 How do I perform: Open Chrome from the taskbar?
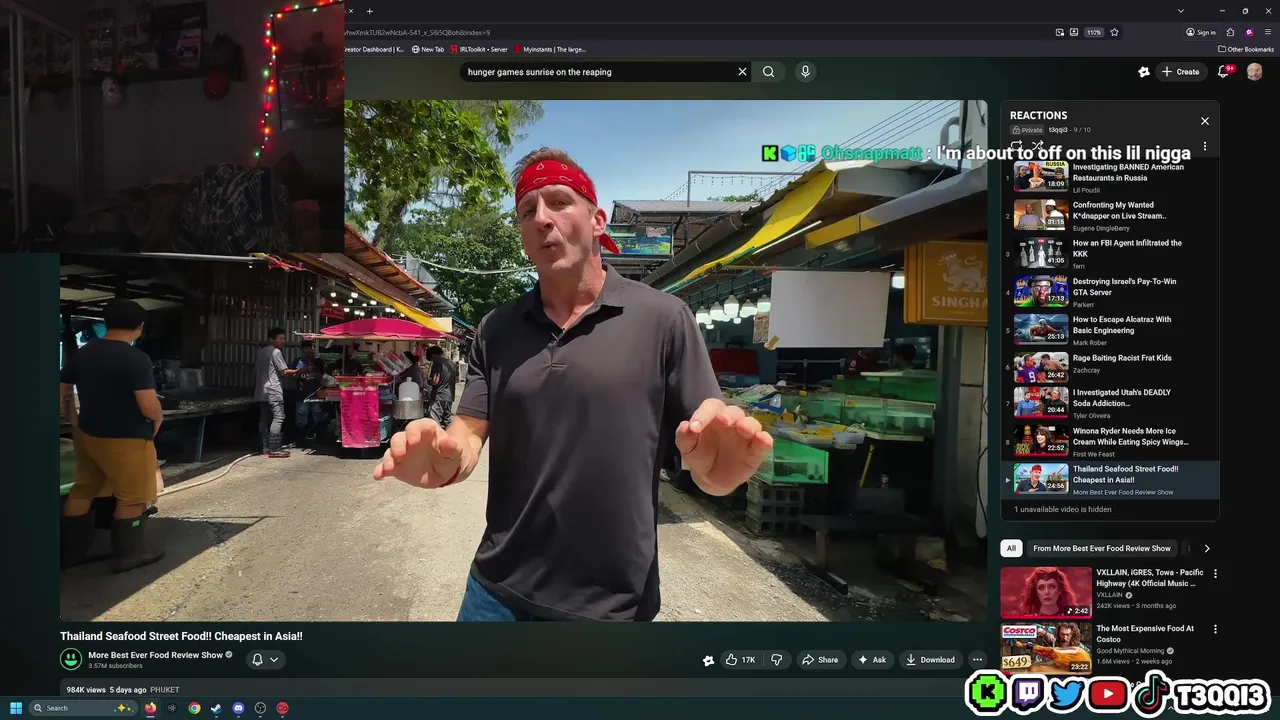(194, 708)
